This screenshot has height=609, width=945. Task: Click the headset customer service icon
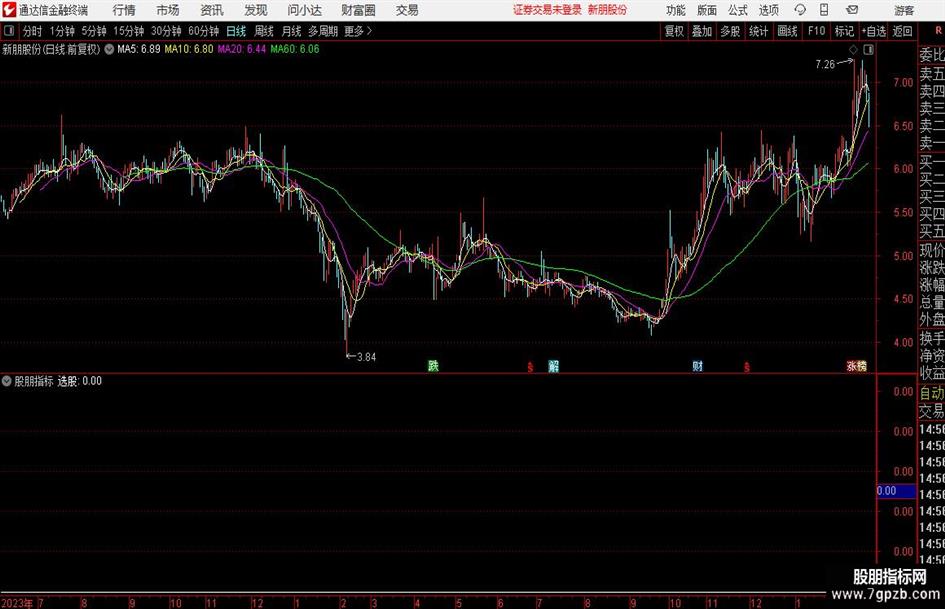[800, 10]
